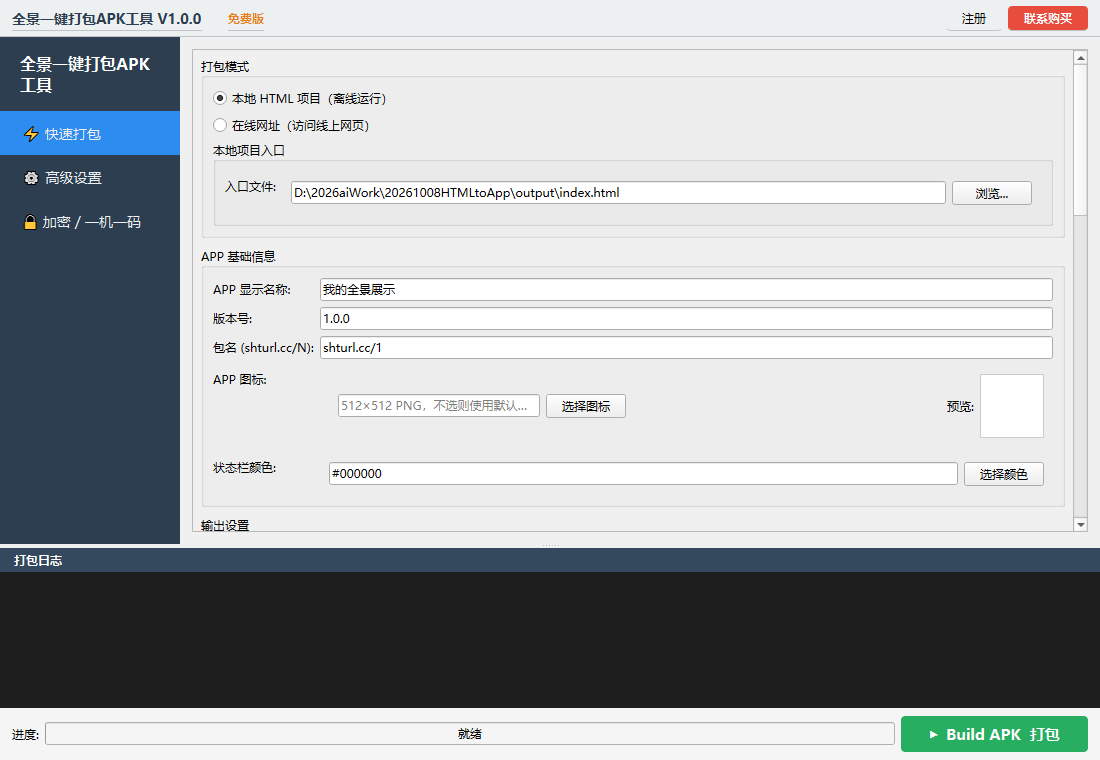This screenshot has height=760, width=1100.
Task: Select 在线网址 (访问线上网页) radio button
Action: tap(220, 126)
